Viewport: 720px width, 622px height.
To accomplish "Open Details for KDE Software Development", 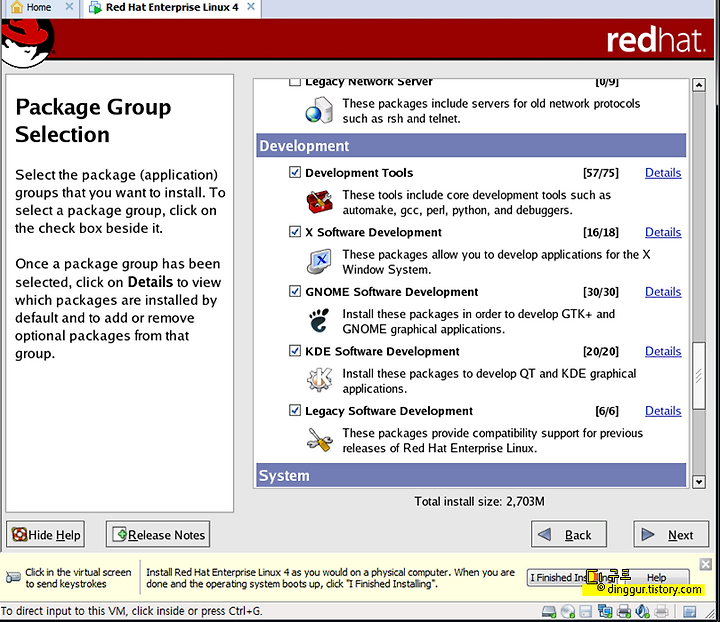I will pyautogui.click(x=663, y=351).
